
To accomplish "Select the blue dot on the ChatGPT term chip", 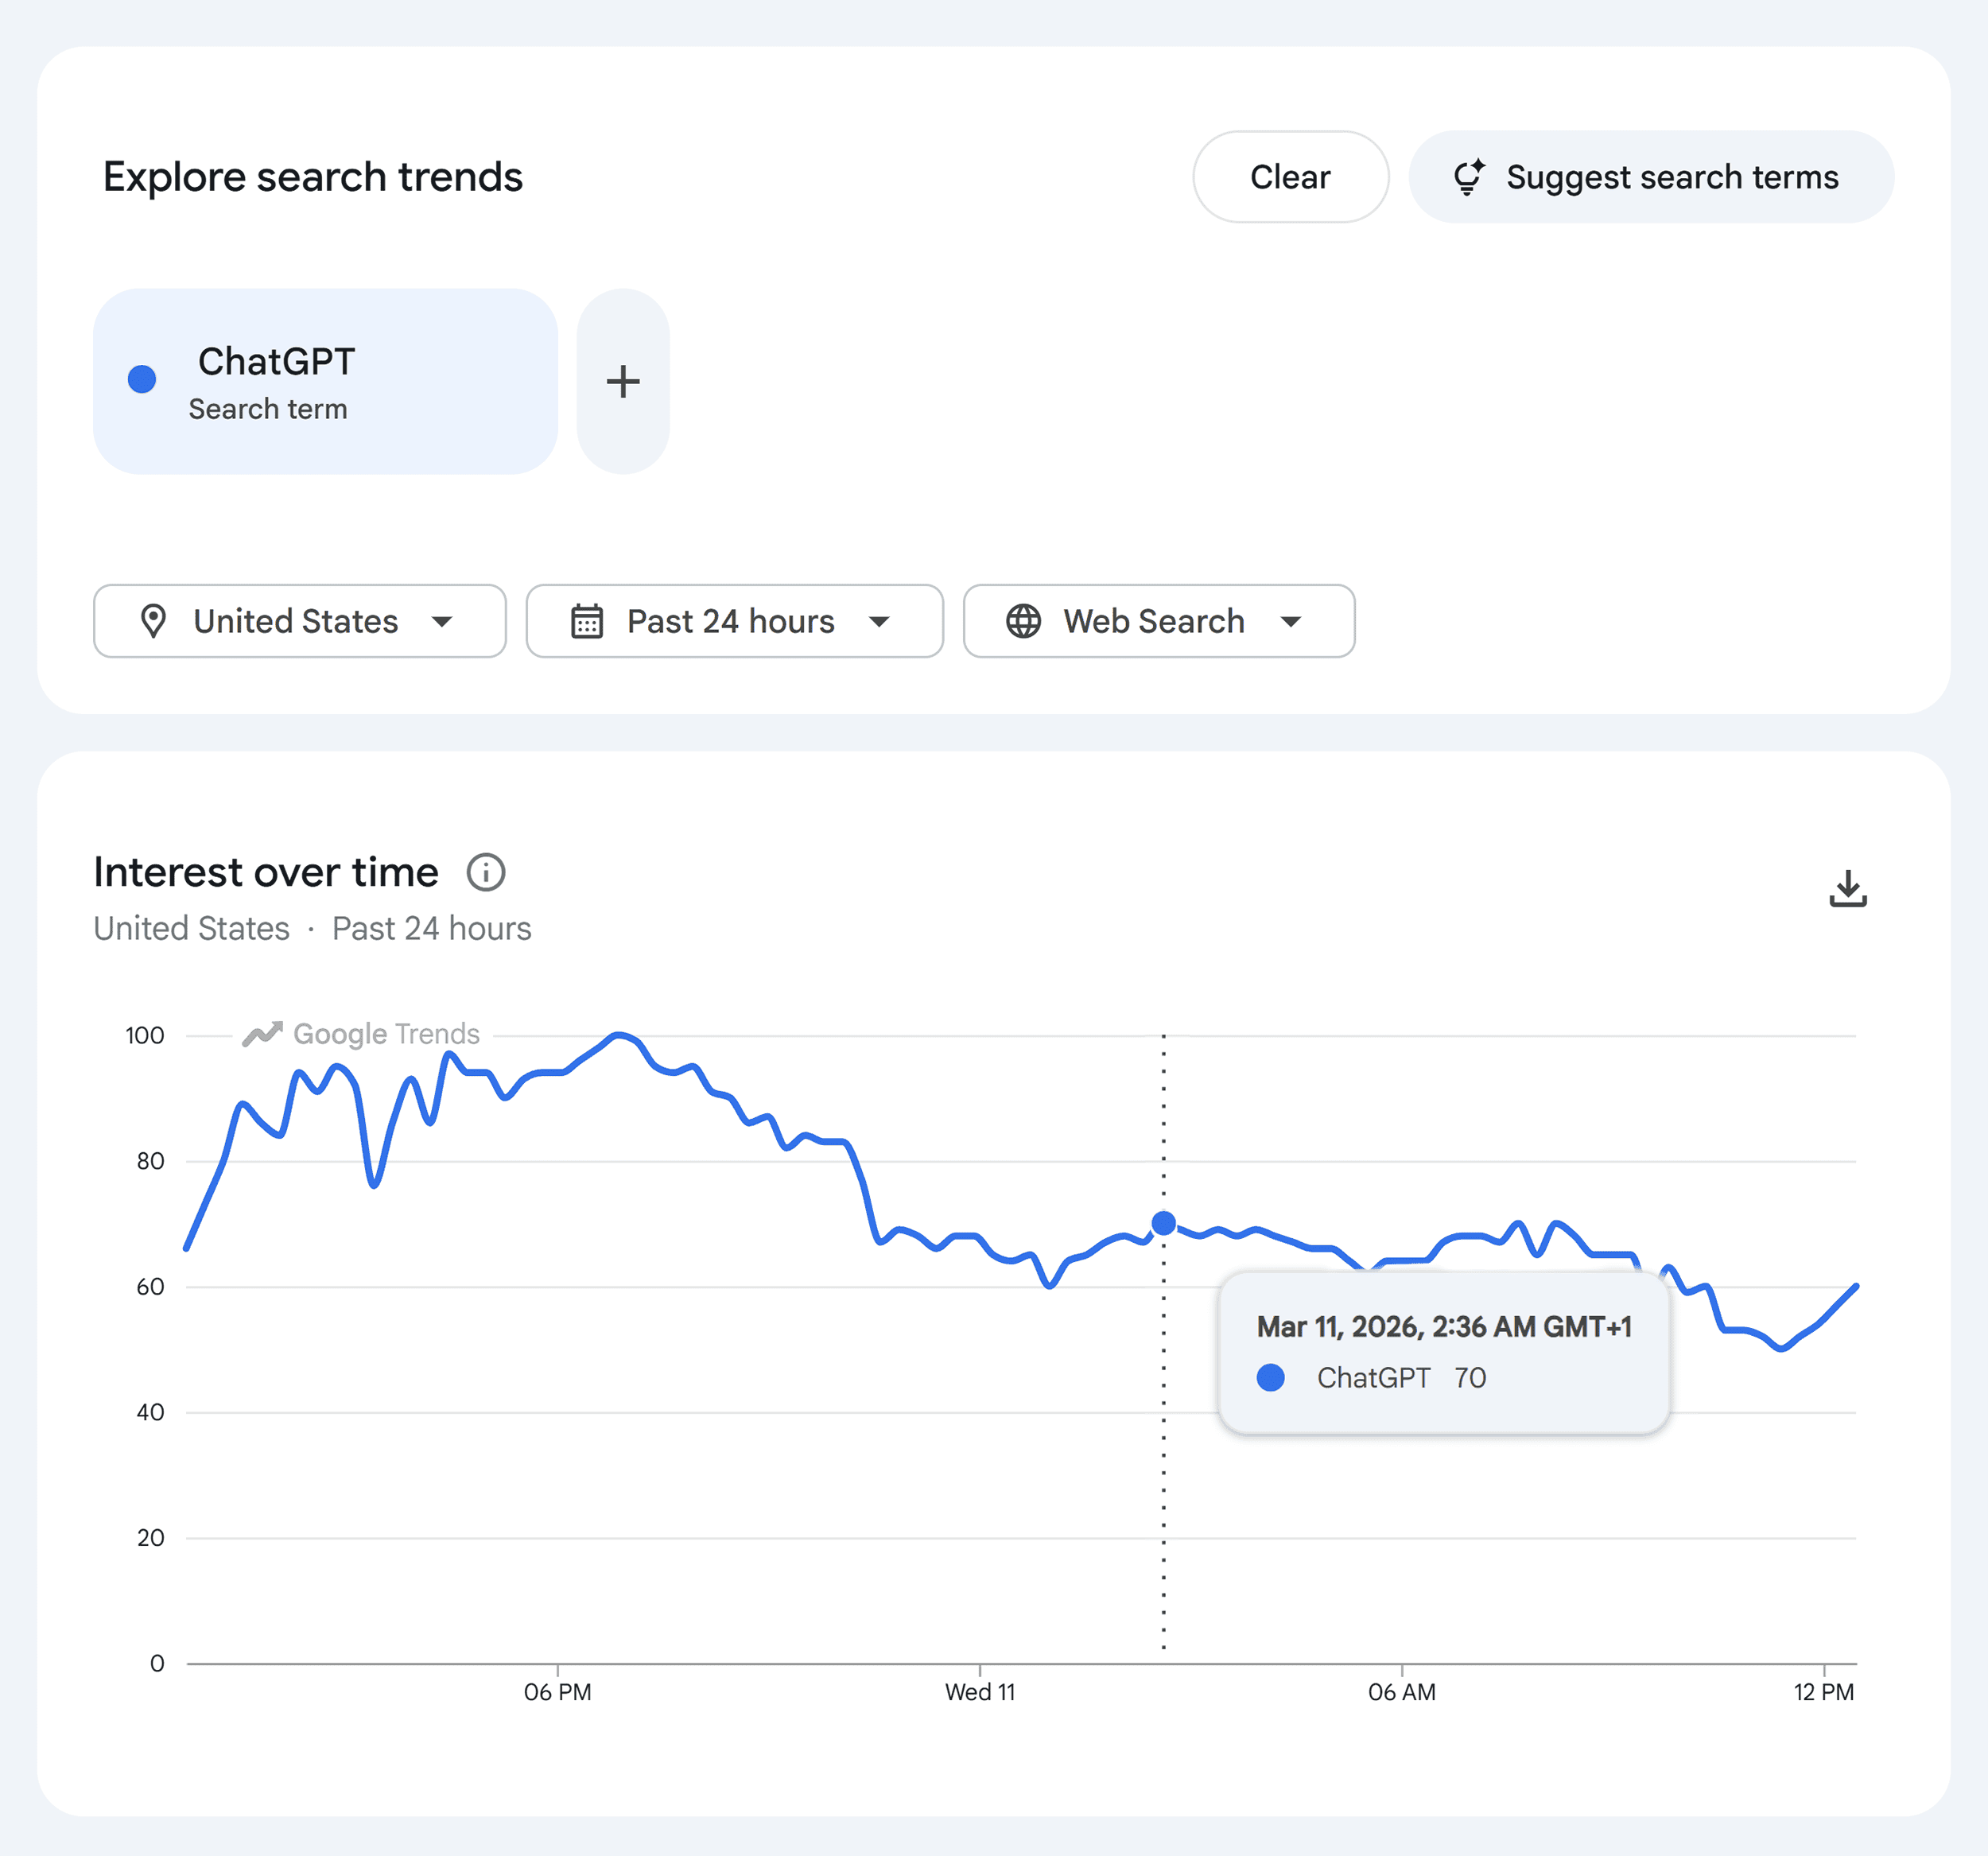I will (143, 380).
